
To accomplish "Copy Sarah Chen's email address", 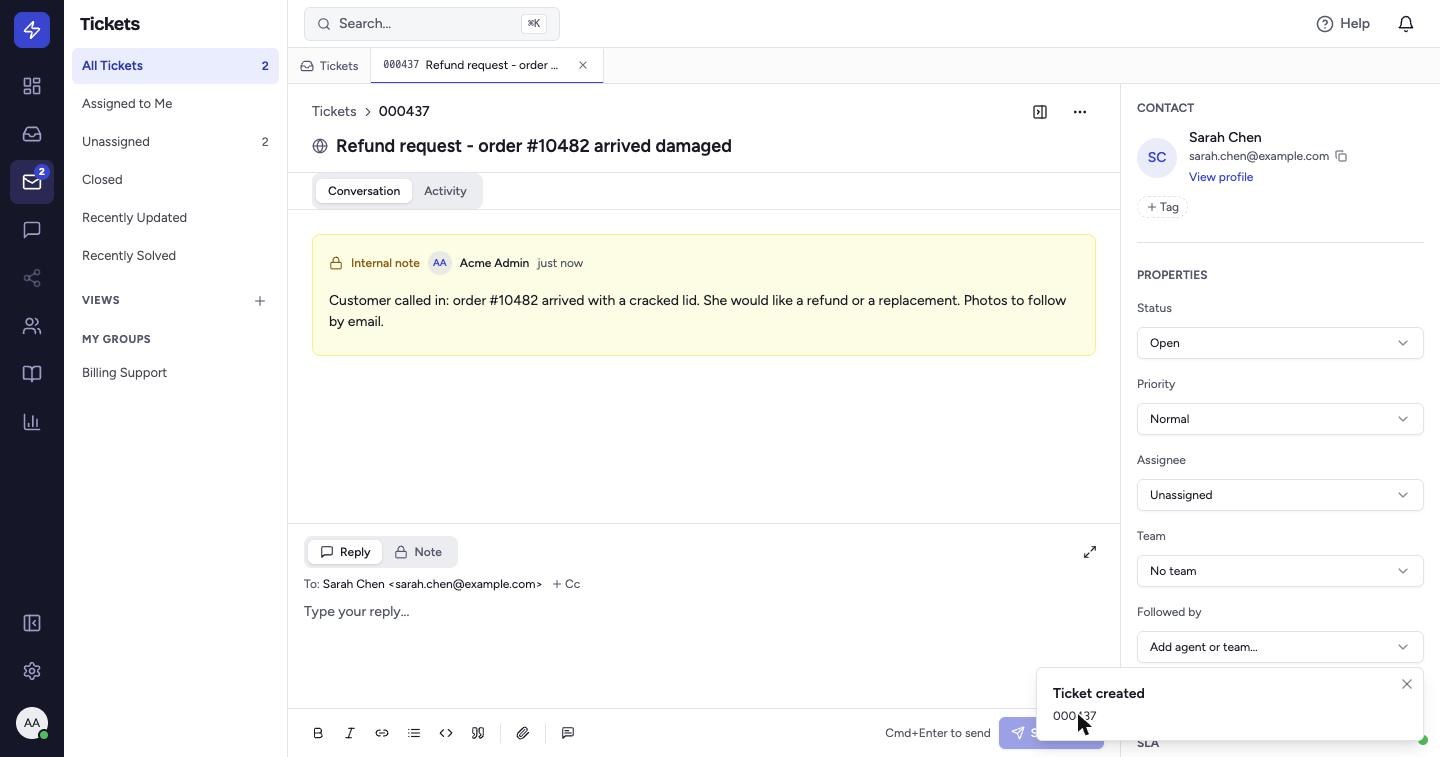I will 1341,156.
